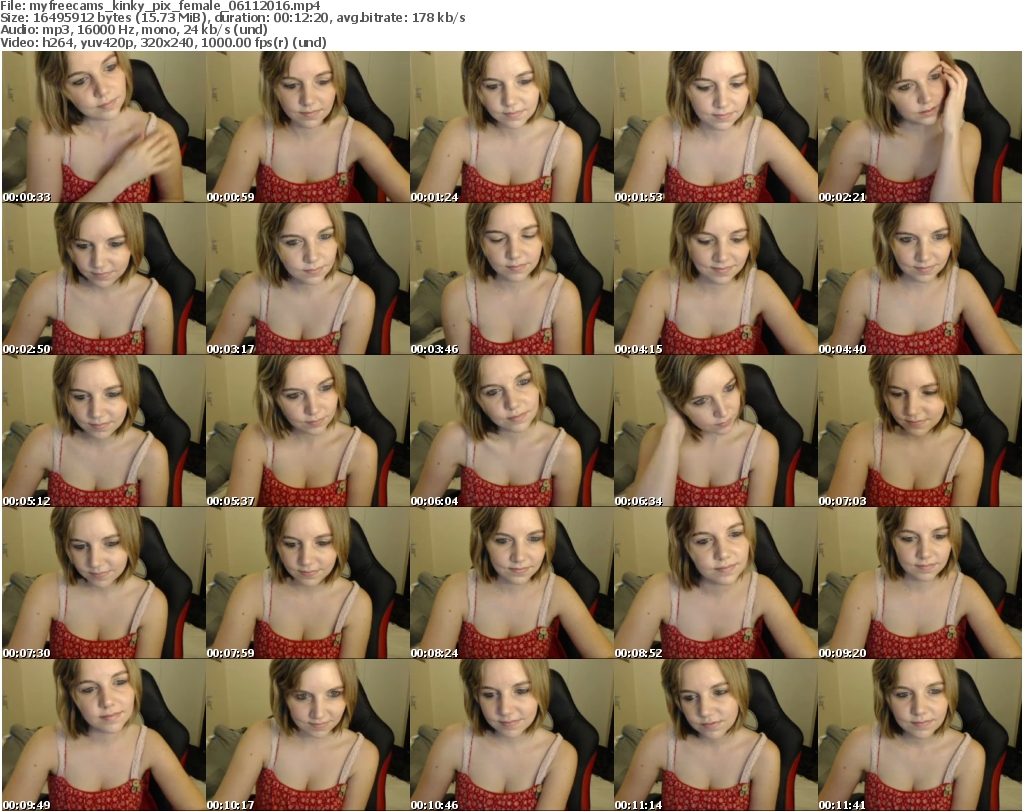The image size is (1024, 811).
Task: Click the 'Size: 16495912 bytes' info line
Action: pos(233,18)
